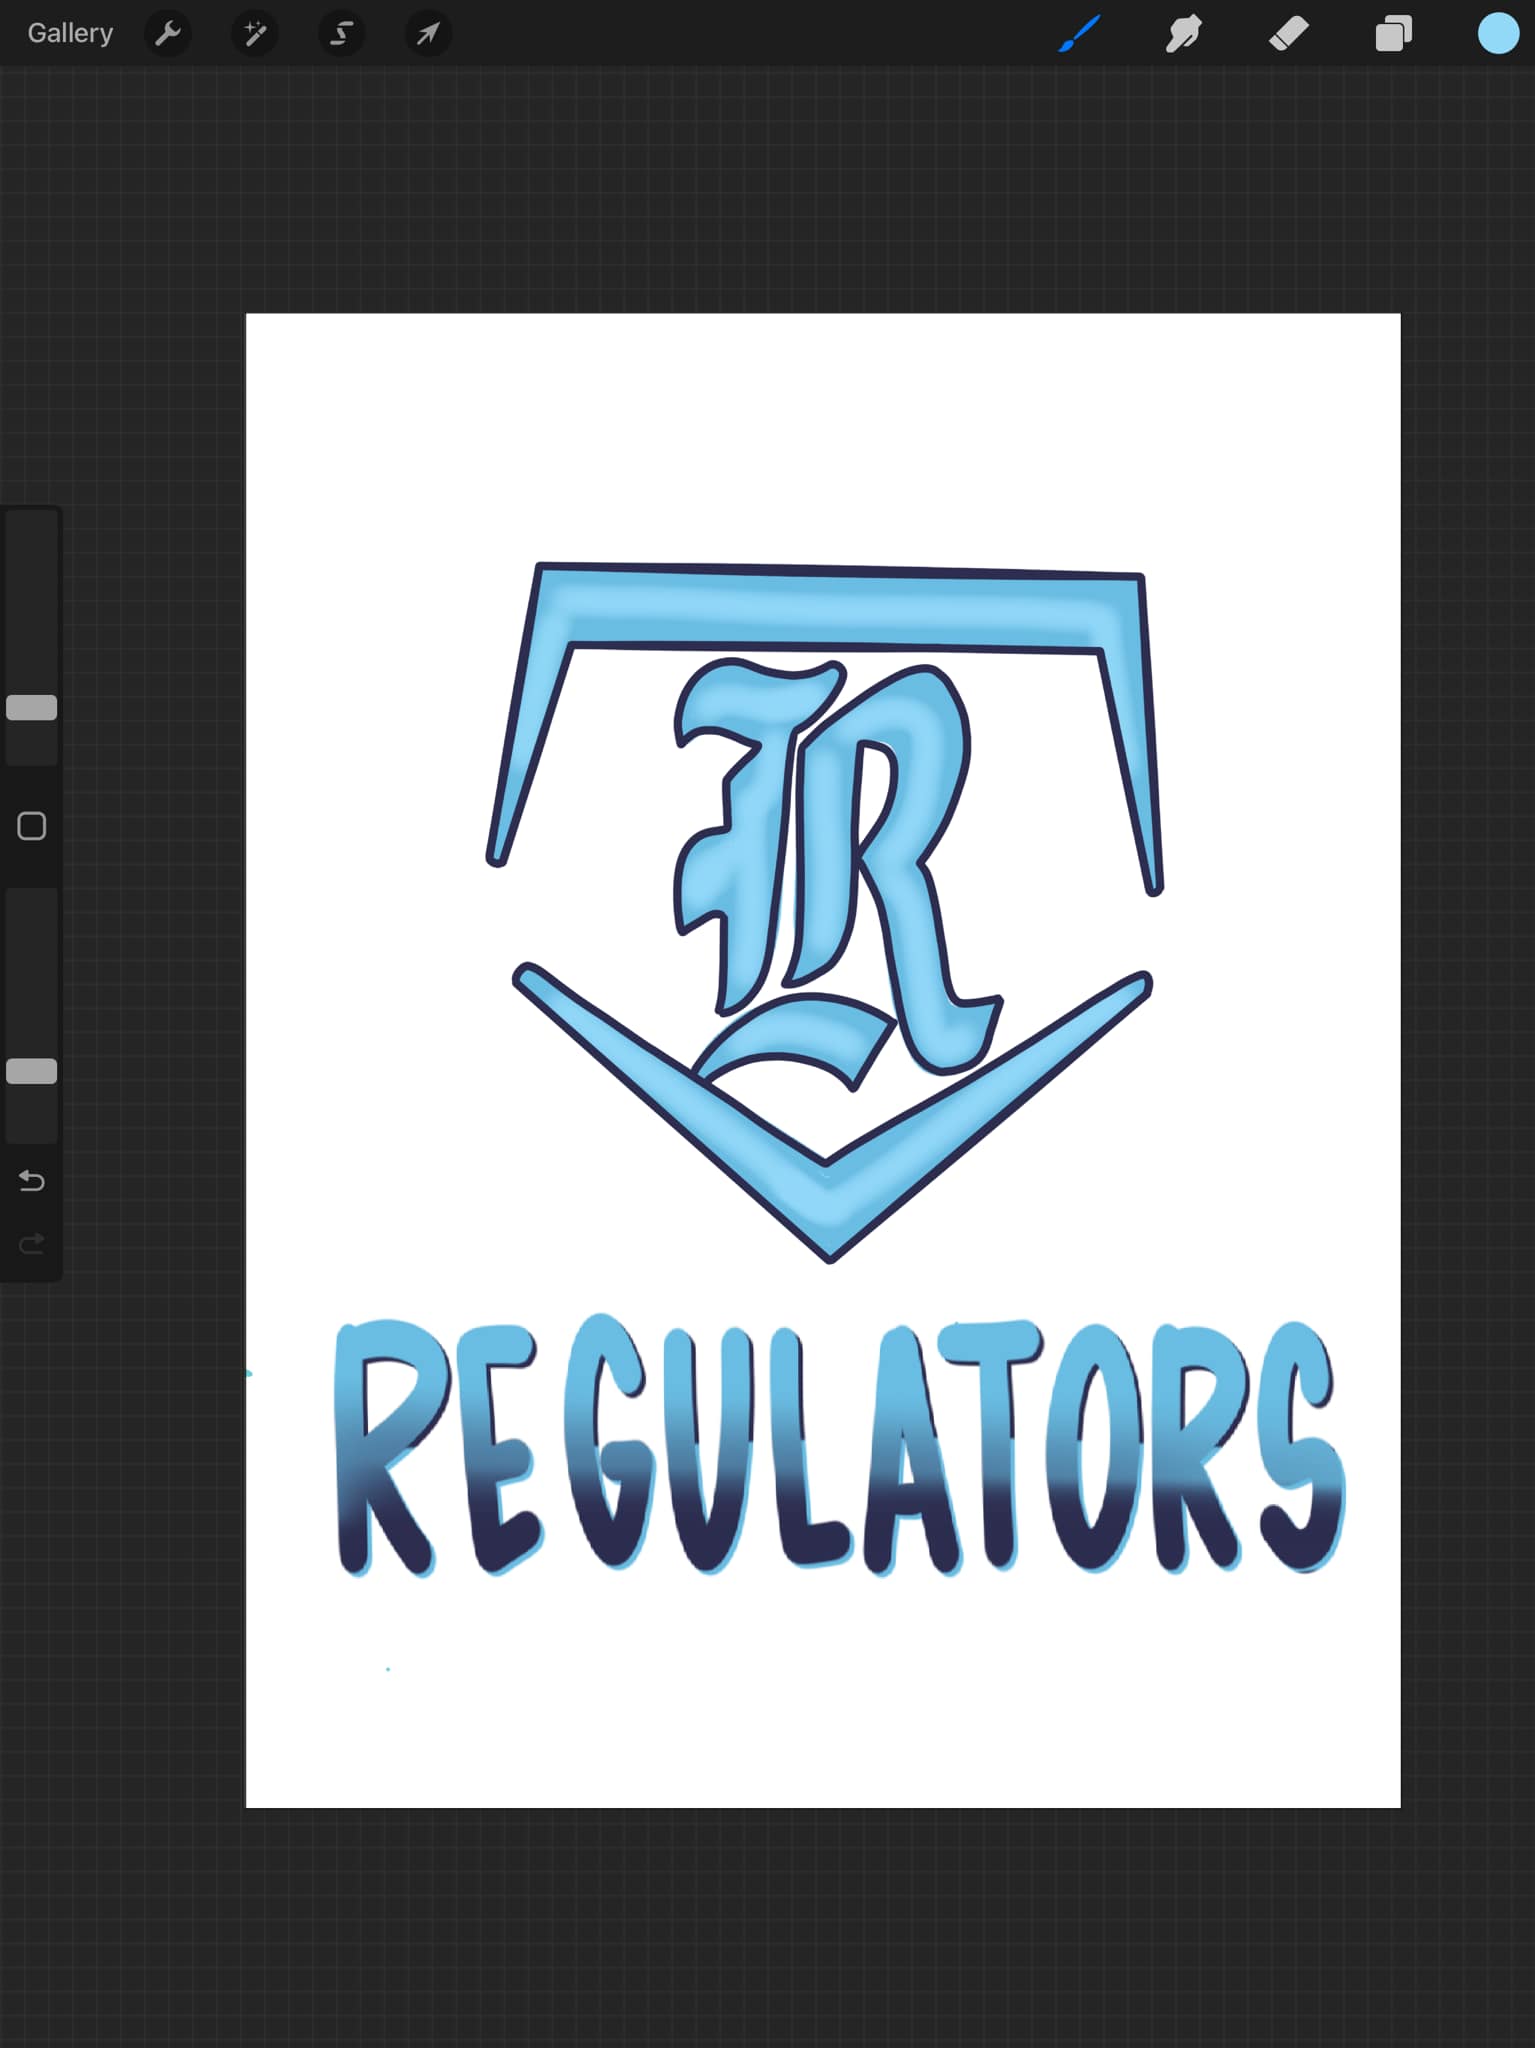This screenshot has width=1535, height=2048.
Task: Click the upper part of brush size track
Action: click(32, 600)
